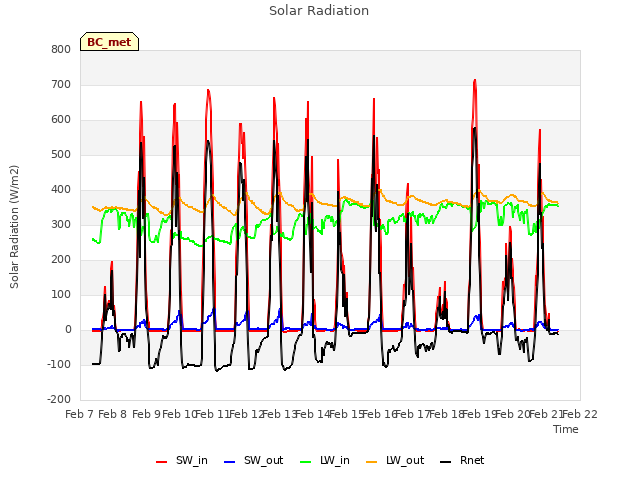Click the green LW_in legend color marker
This screenshot has width=640, height=480.
[x=306, y=462]
